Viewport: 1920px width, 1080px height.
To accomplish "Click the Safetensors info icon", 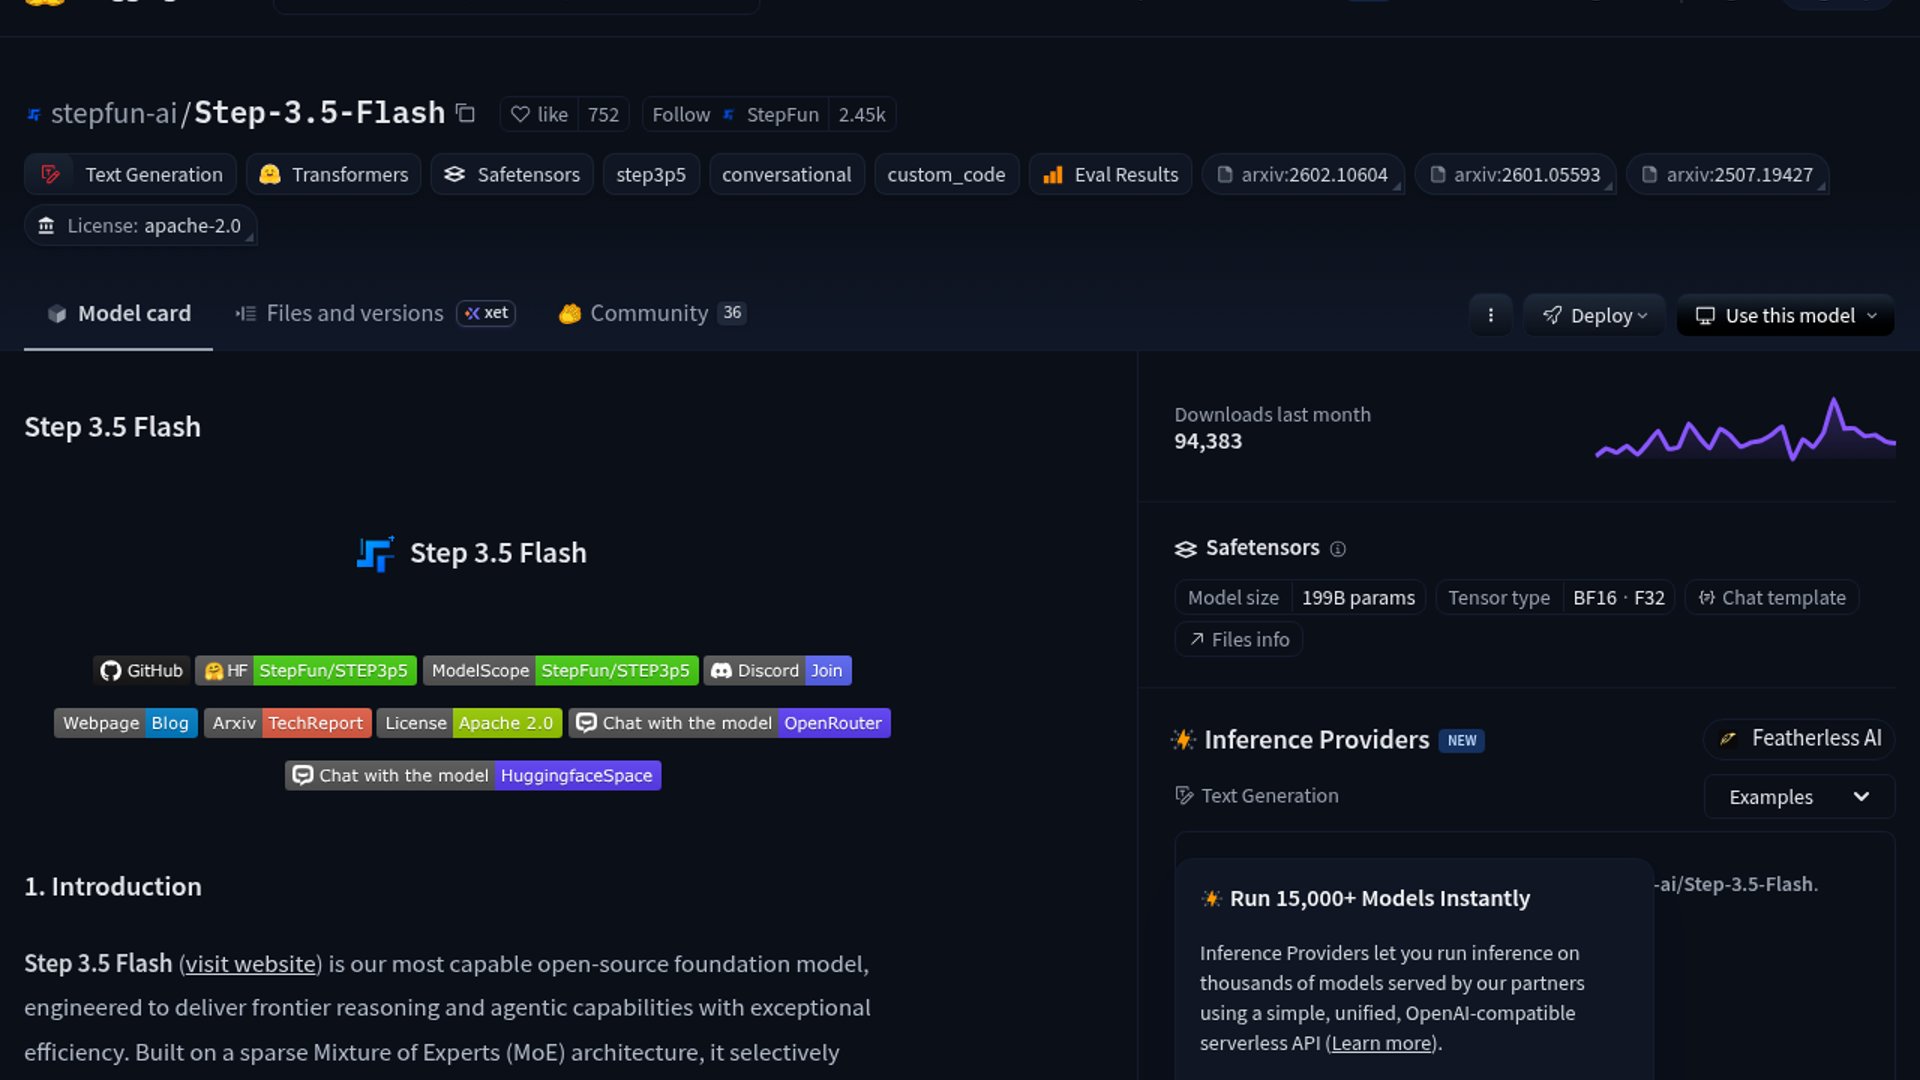I will 1338,549.
